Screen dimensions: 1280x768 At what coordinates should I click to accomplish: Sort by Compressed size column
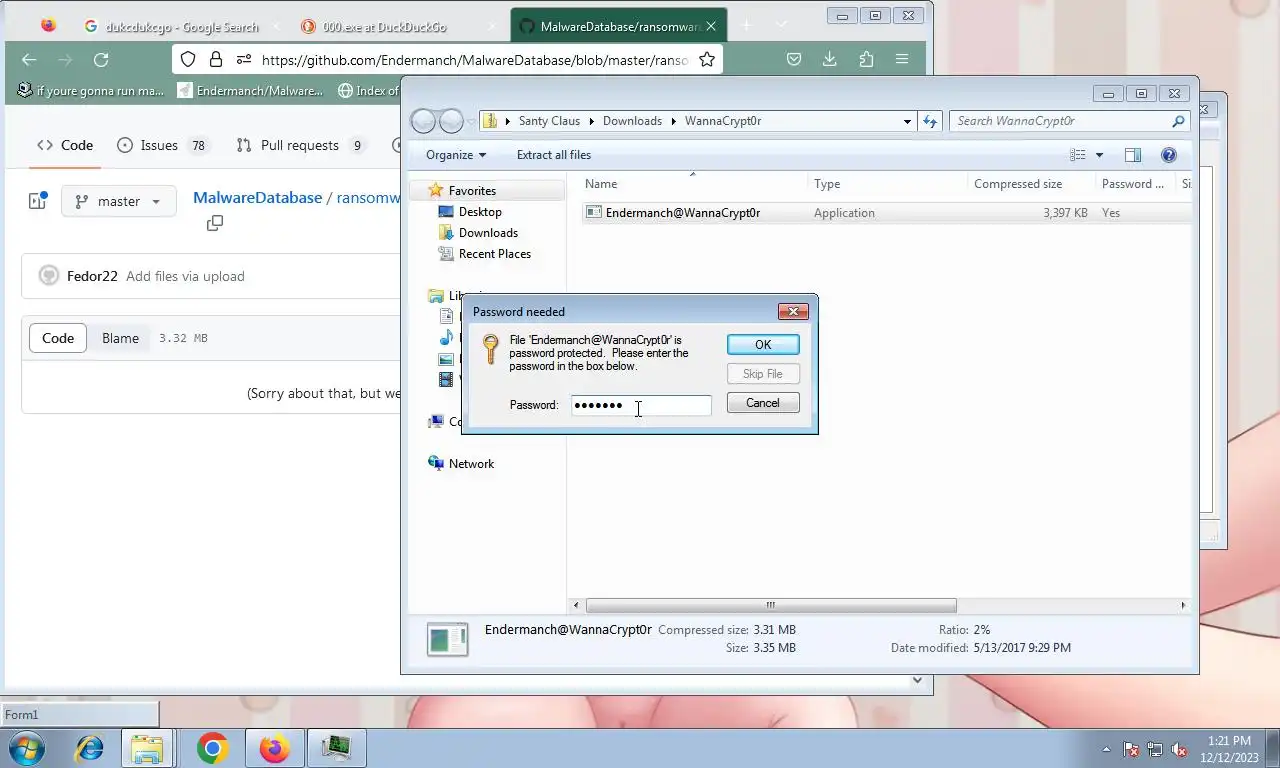click(1031, 184)
